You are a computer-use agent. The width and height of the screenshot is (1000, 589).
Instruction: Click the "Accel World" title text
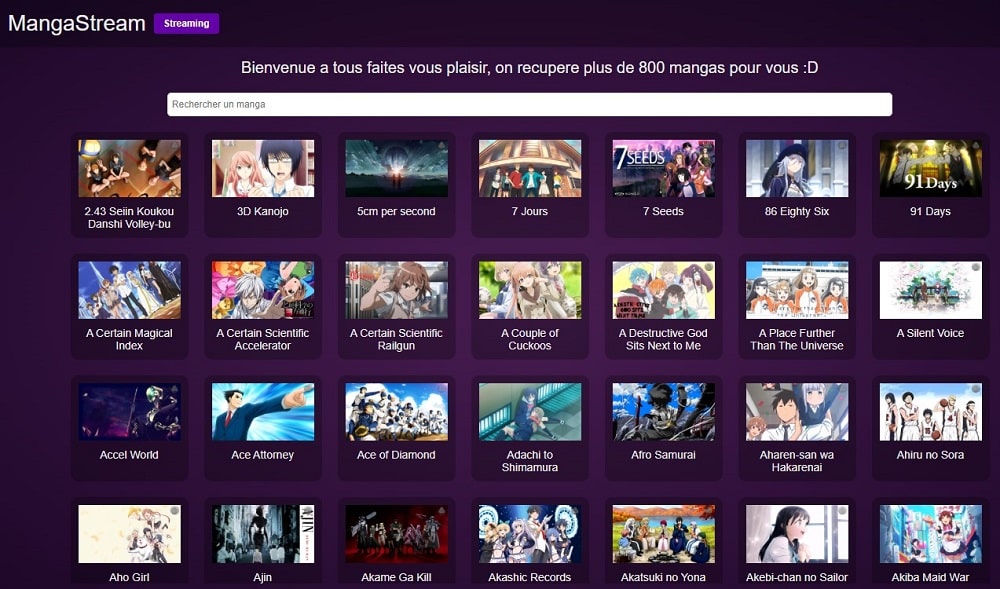[x=129, y=455]
